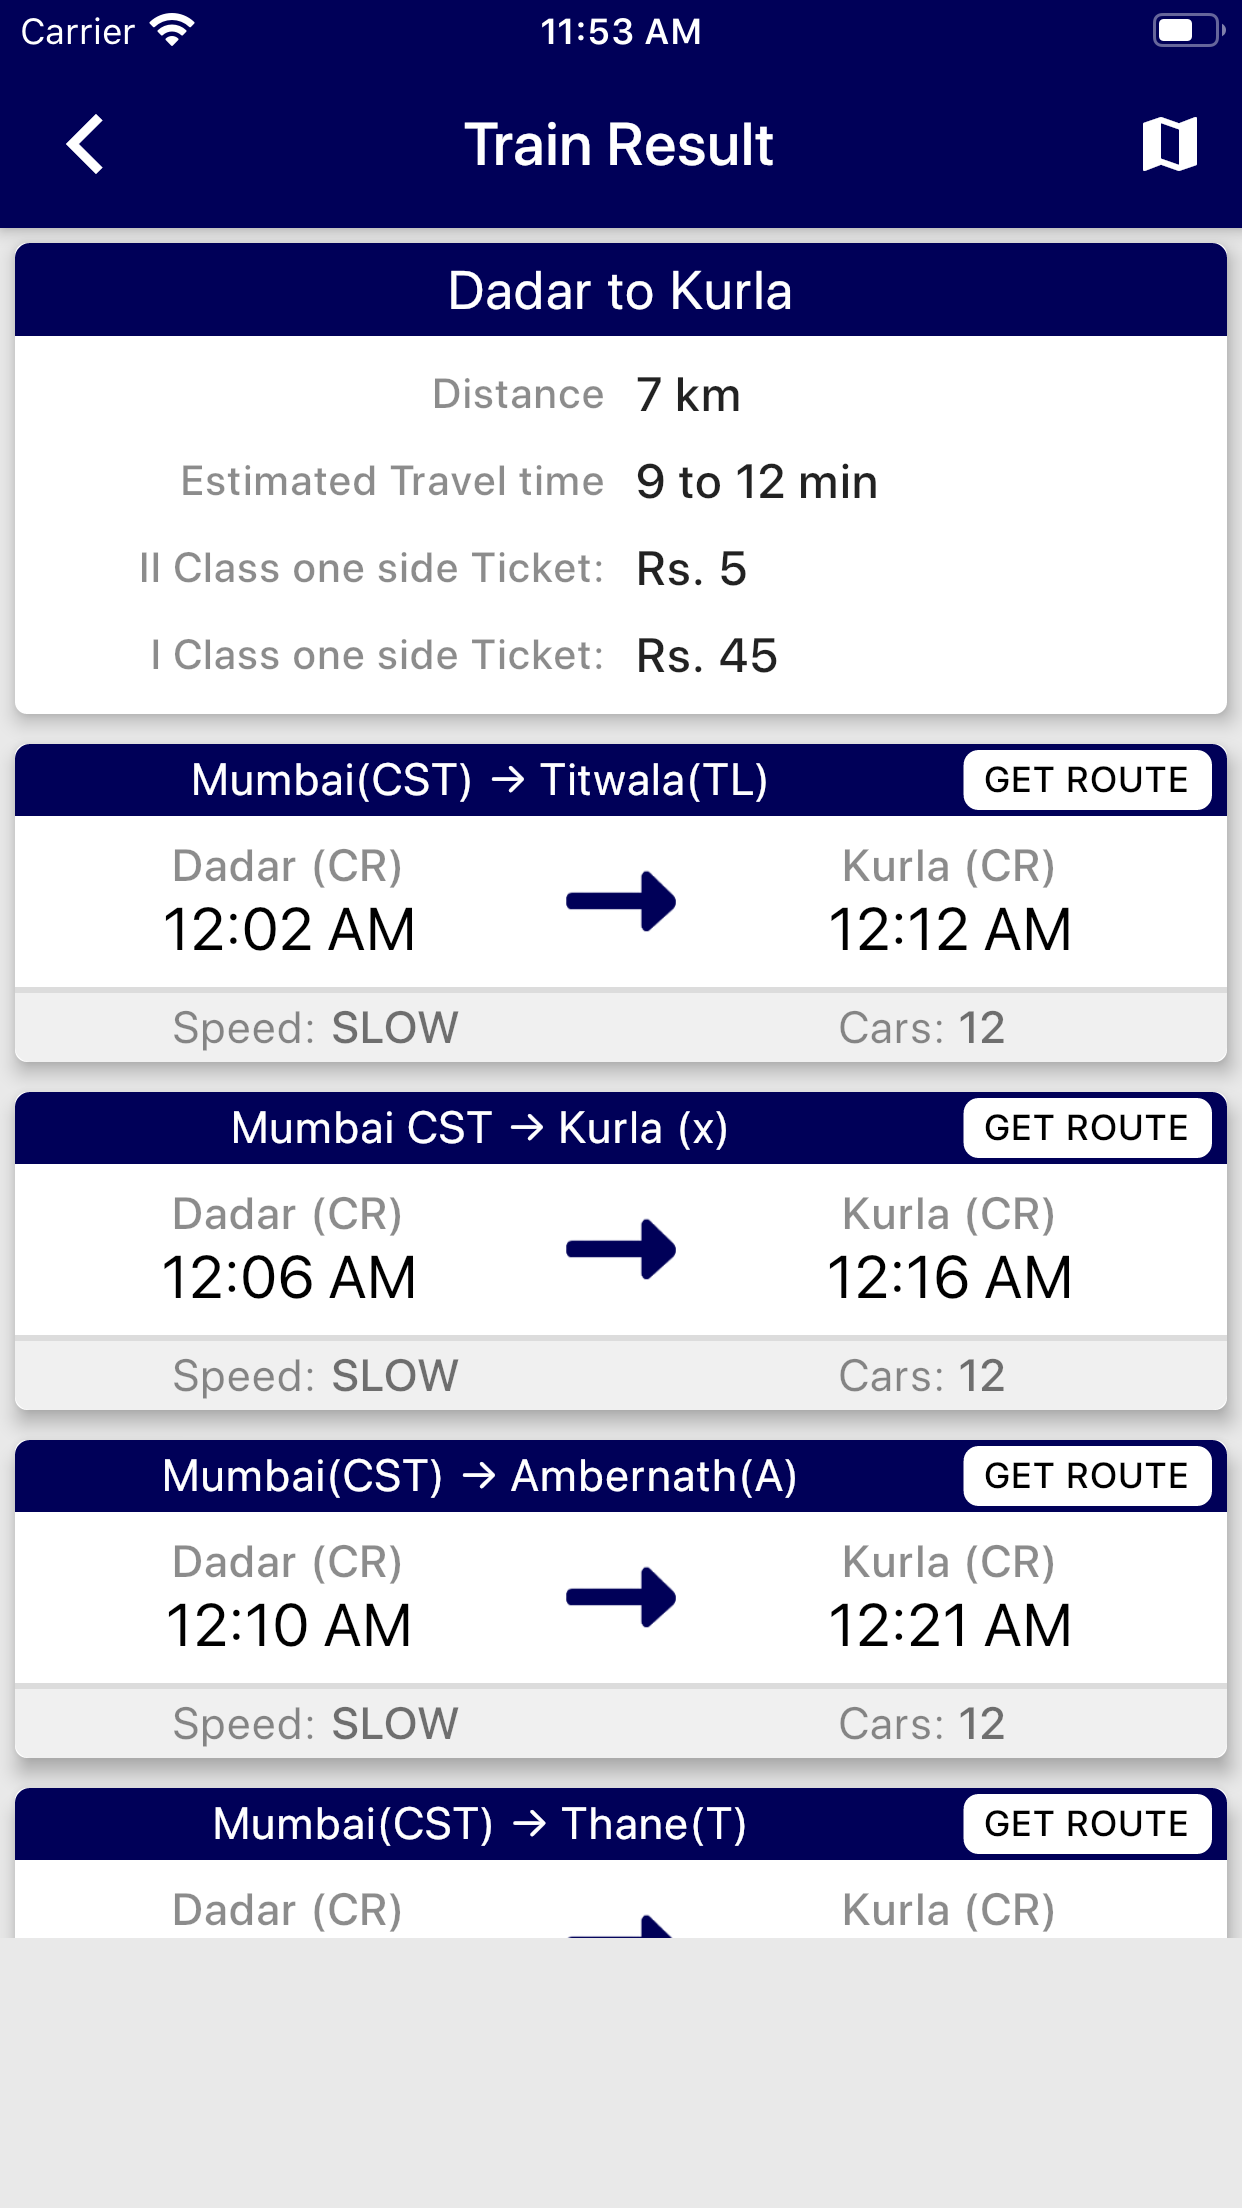Viewport: 1242px width, 2208px height.
Task: Click the arrow icon in 12:02 AM train
Action: [621, 901]
